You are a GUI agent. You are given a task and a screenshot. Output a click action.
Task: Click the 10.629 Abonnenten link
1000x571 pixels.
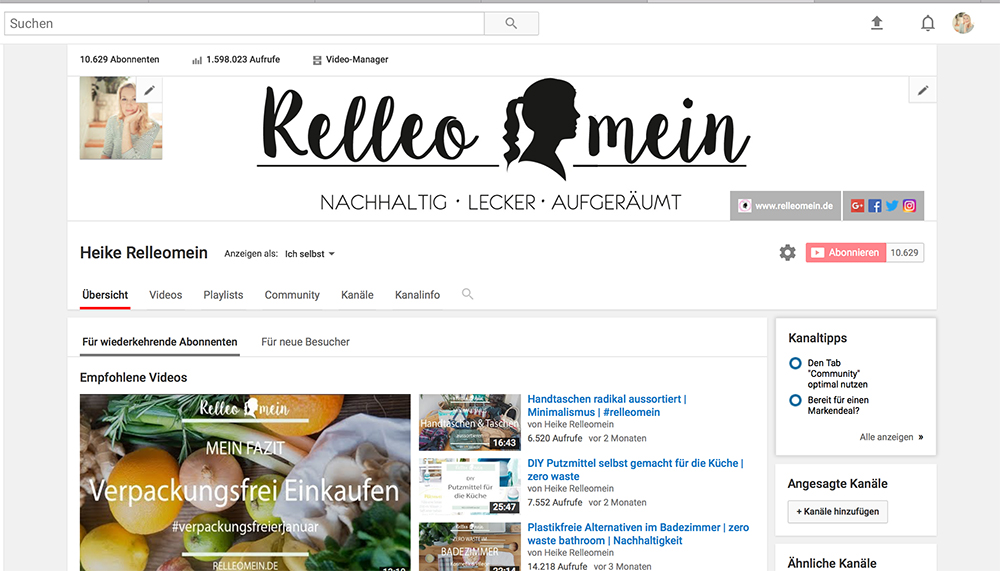click(119, 59)
